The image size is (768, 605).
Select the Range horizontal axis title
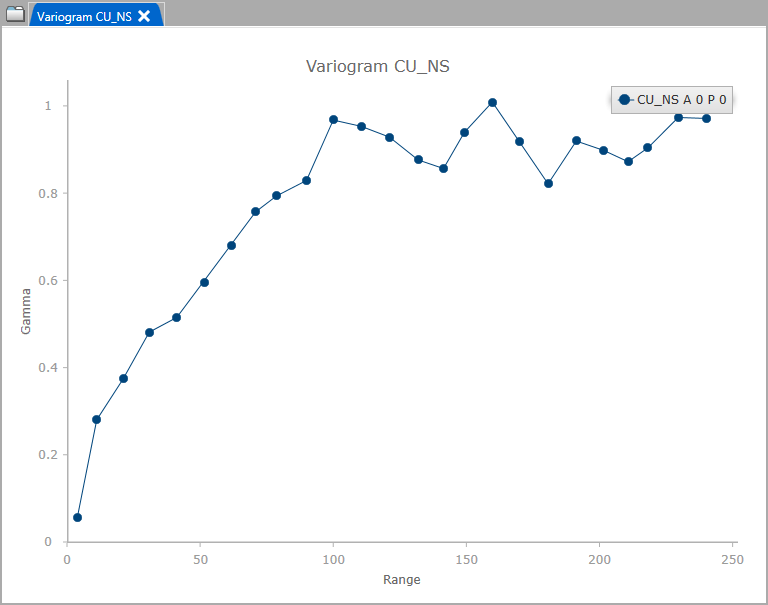pos(402,580)
